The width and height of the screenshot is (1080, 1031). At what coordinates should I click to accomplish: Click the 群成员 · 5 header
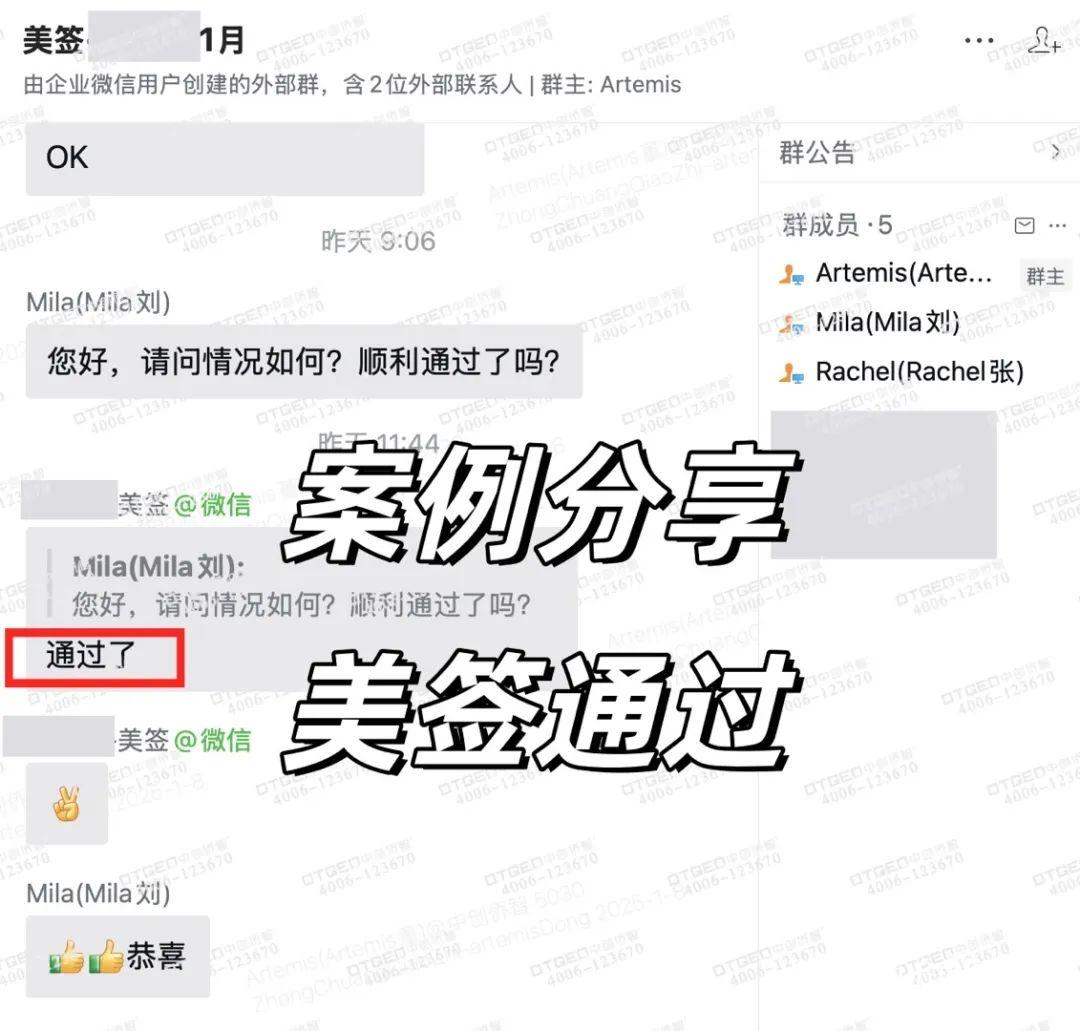837,225
